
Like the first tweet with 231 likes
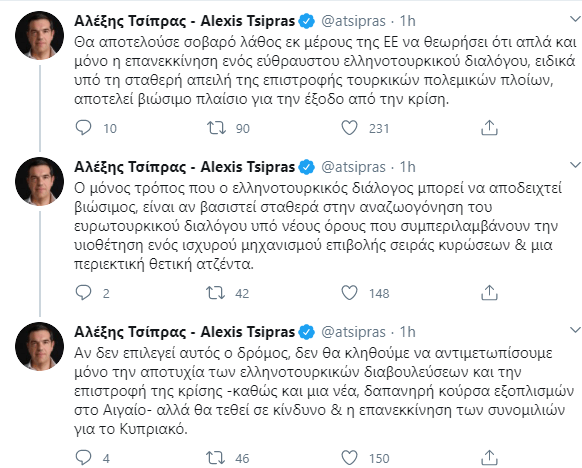click(x=349, y=128)
